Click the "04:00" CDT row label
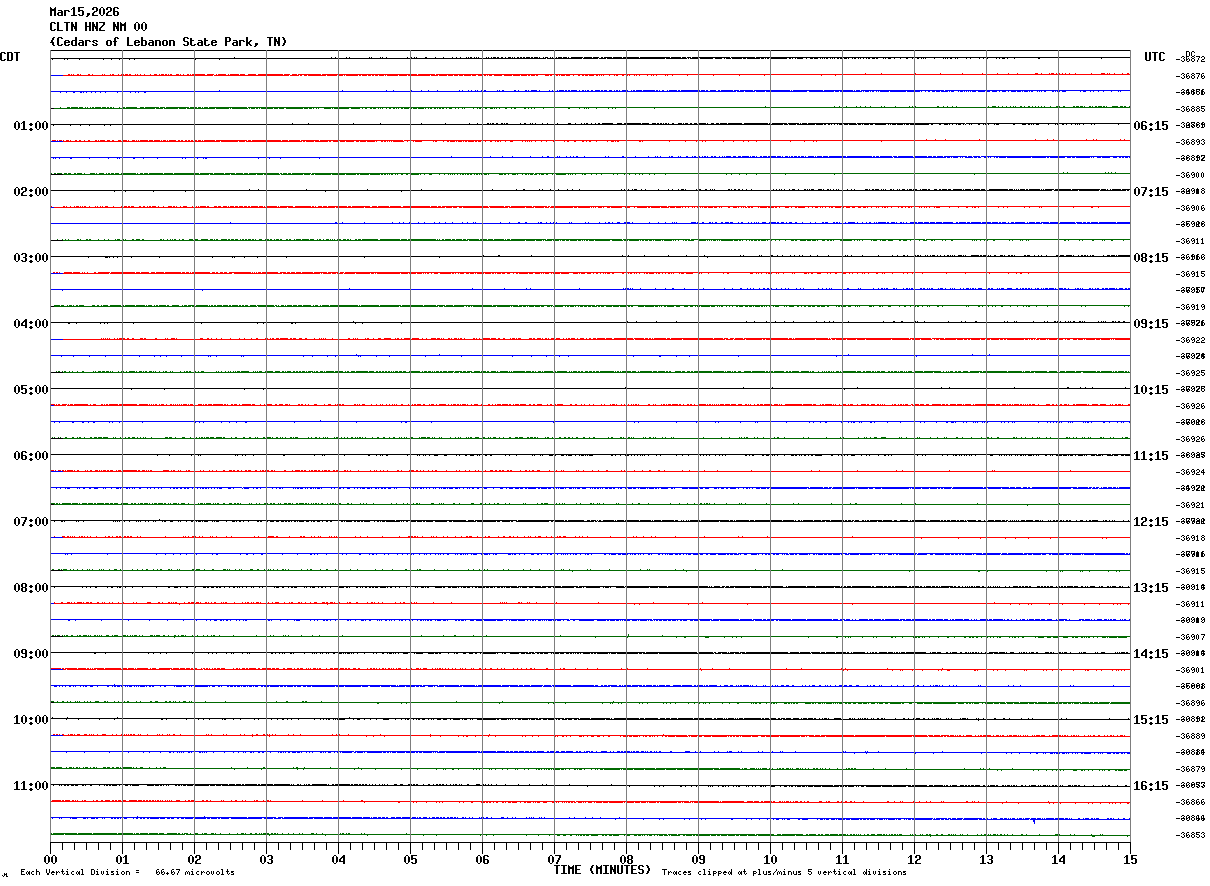The height and width of the screenshot is (886, 1210). [x=31, y=324]
